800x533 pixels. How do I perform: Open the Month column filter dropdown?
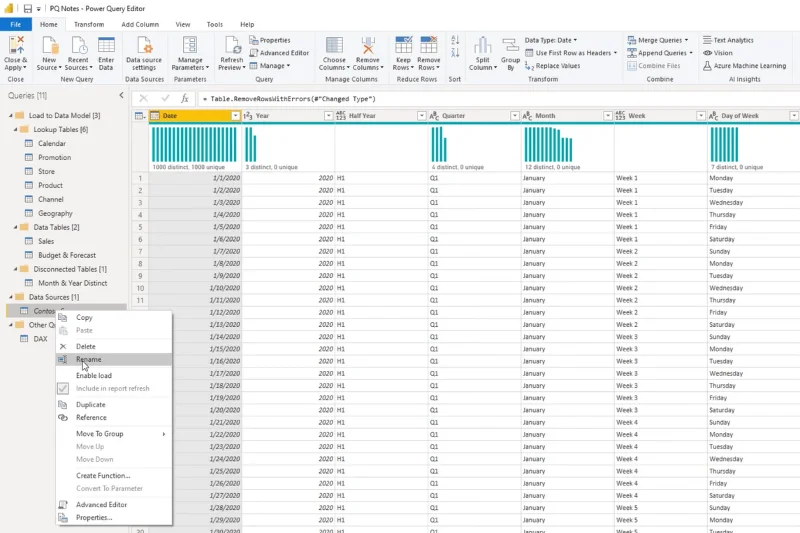click(608, 116)
